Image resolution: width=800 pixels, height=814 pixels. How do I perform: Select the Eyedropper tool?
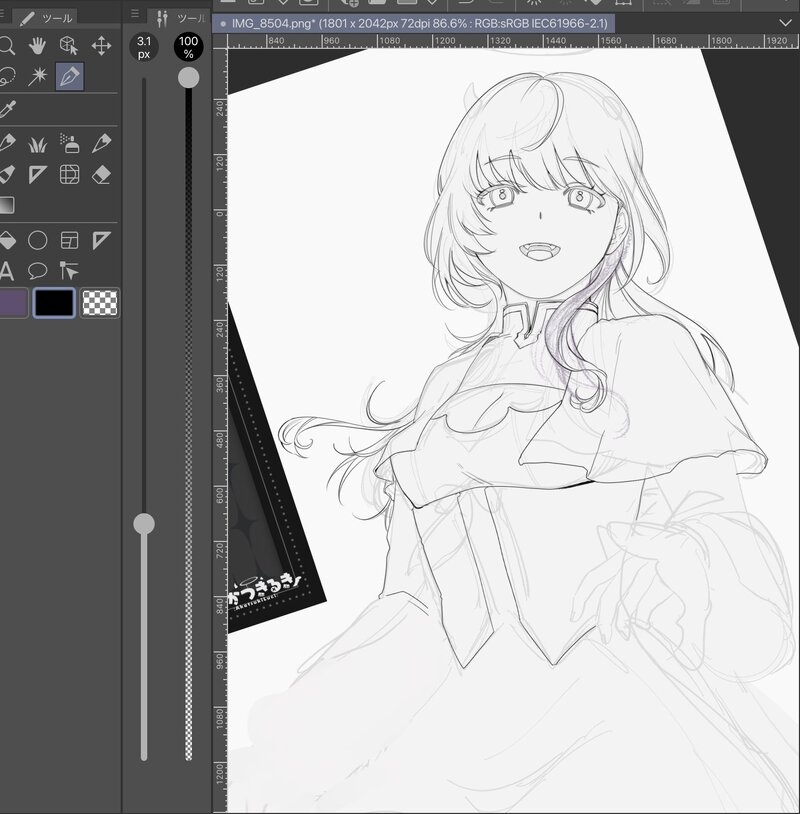point(8,109)
